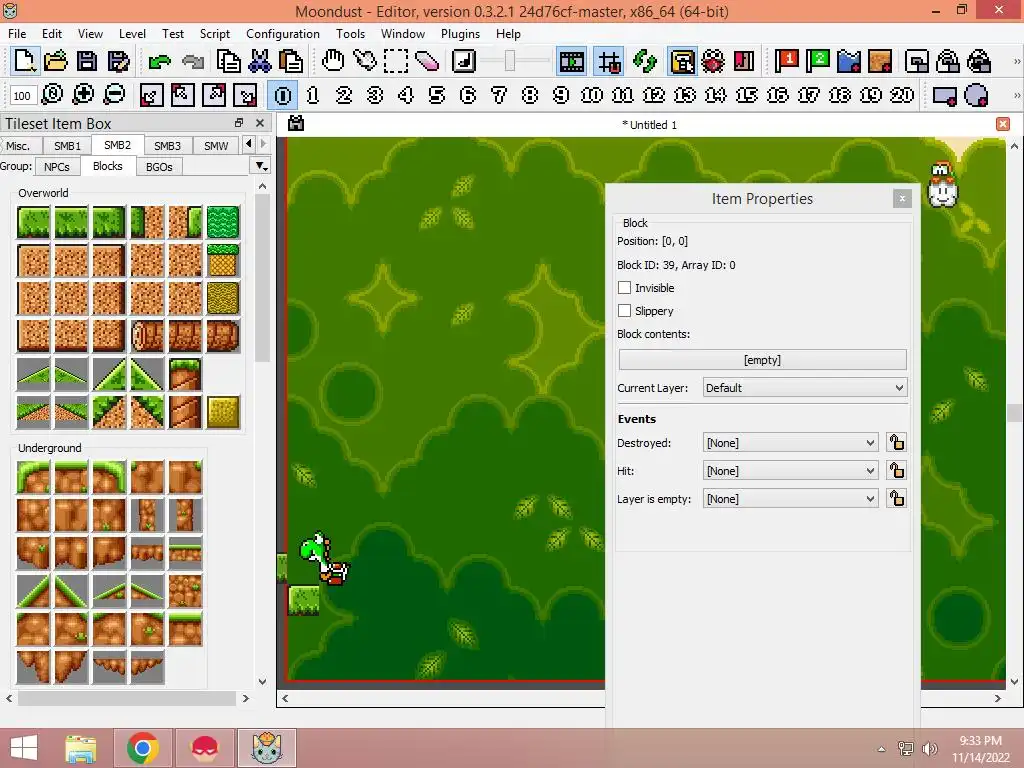Viewport: 1024px width, 768px height.
Task: Switch to the SMB3 tileset tab
Action: coord(167,146)
